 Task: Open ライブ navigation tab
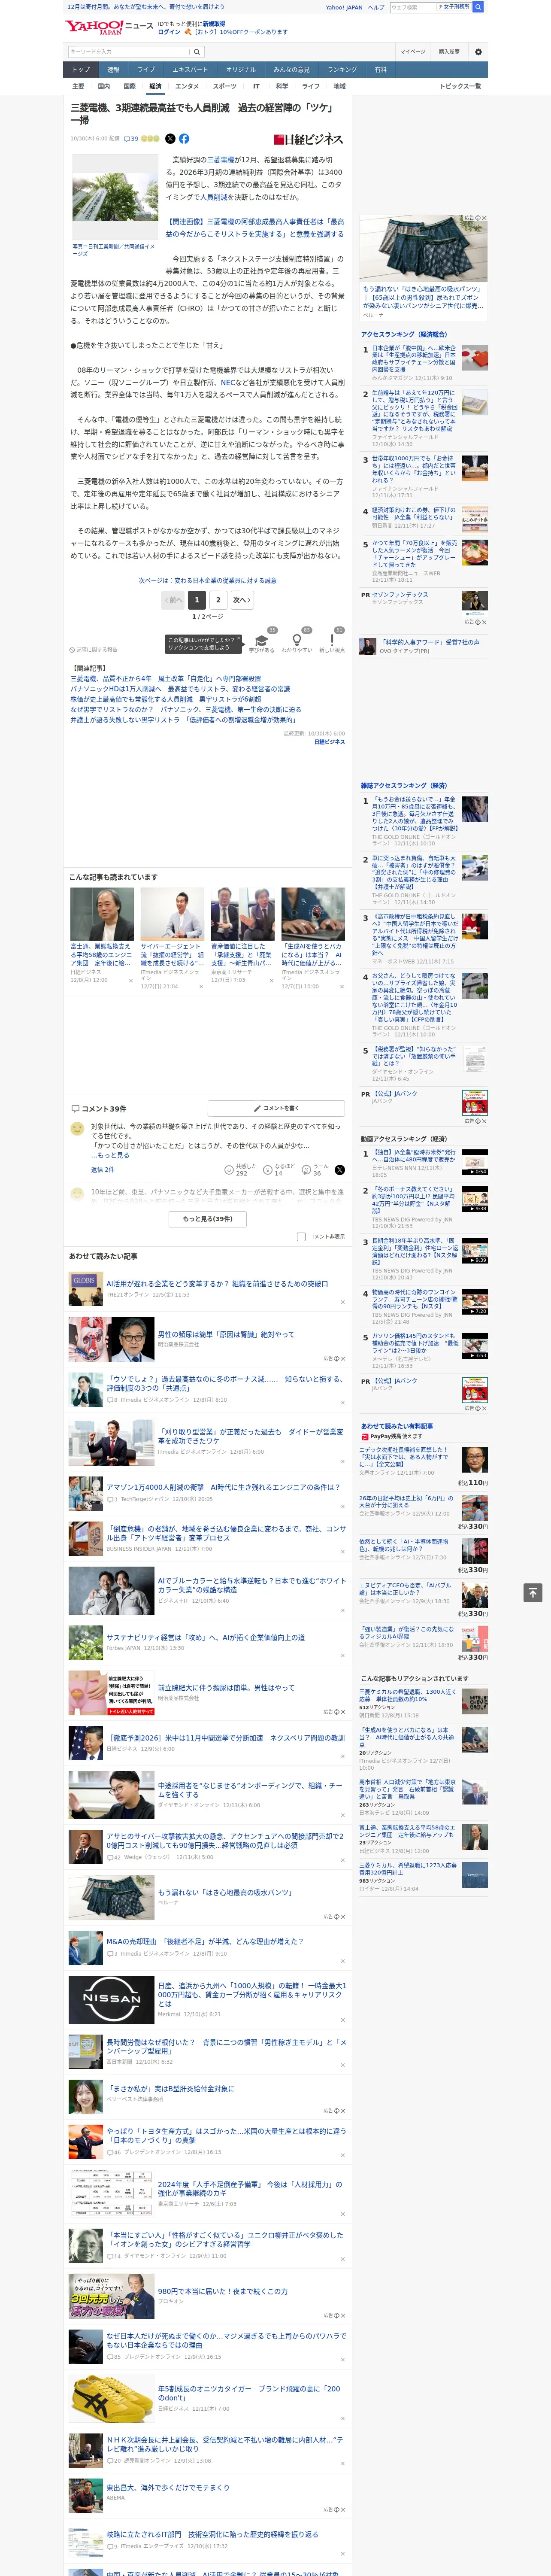pyautogui.click(x=146, y=70)
